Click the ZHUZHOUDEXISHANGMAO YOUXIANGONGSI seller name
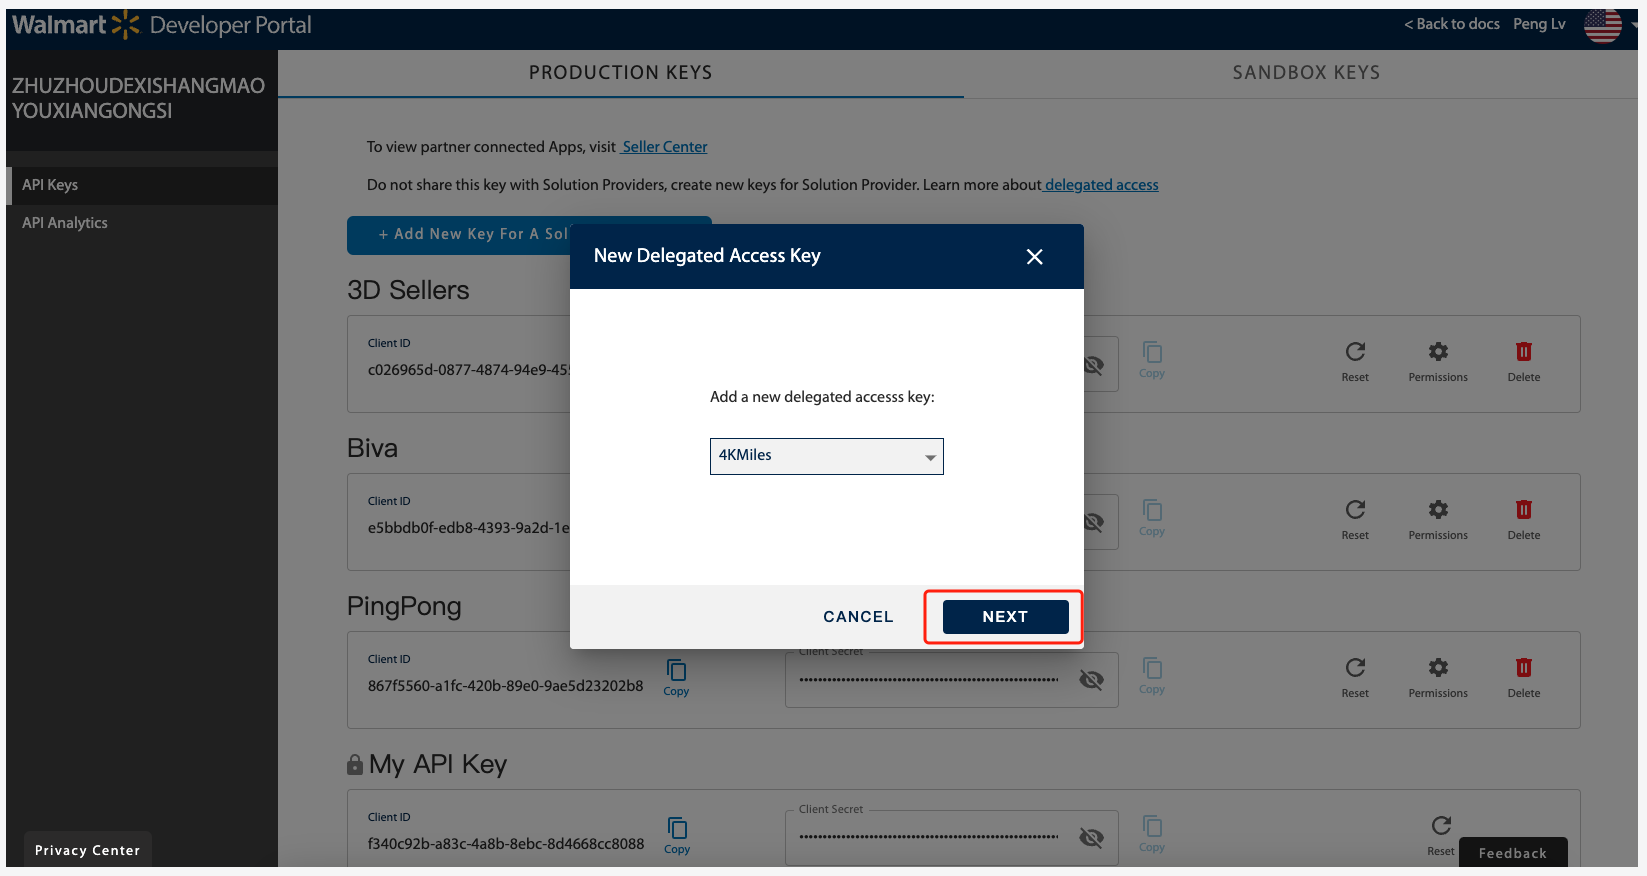 pyautogui.click(x=139, y=98)
